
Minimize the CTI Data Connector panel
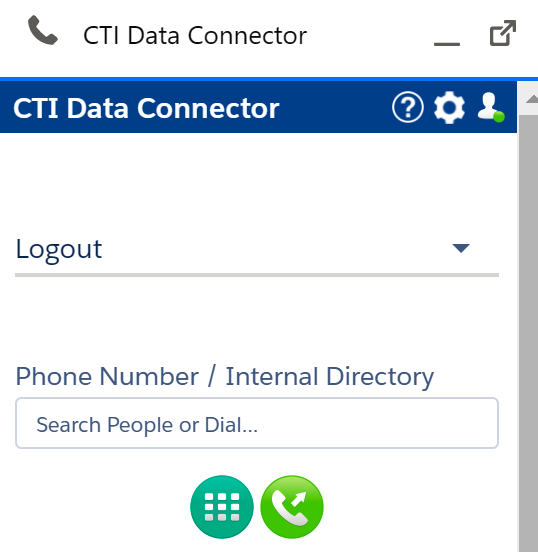pyautogui.click(x=446, y=44)
